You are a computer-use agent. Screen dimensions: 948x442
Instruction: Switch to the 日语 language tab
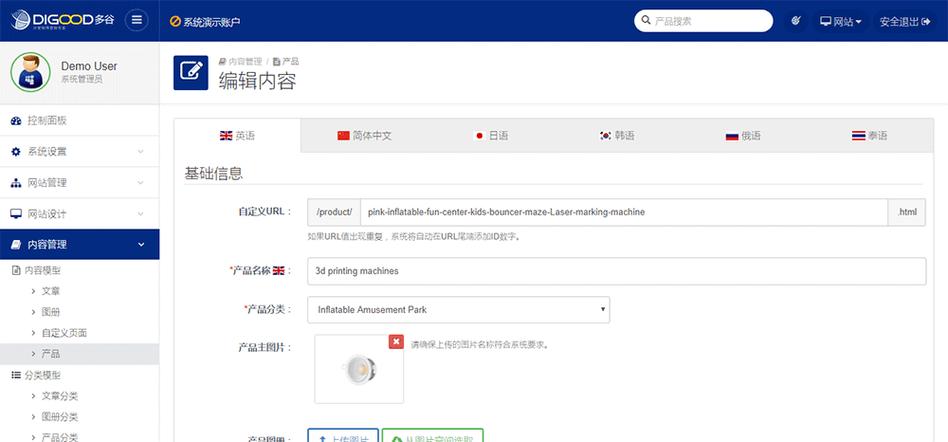click(491, 136)
